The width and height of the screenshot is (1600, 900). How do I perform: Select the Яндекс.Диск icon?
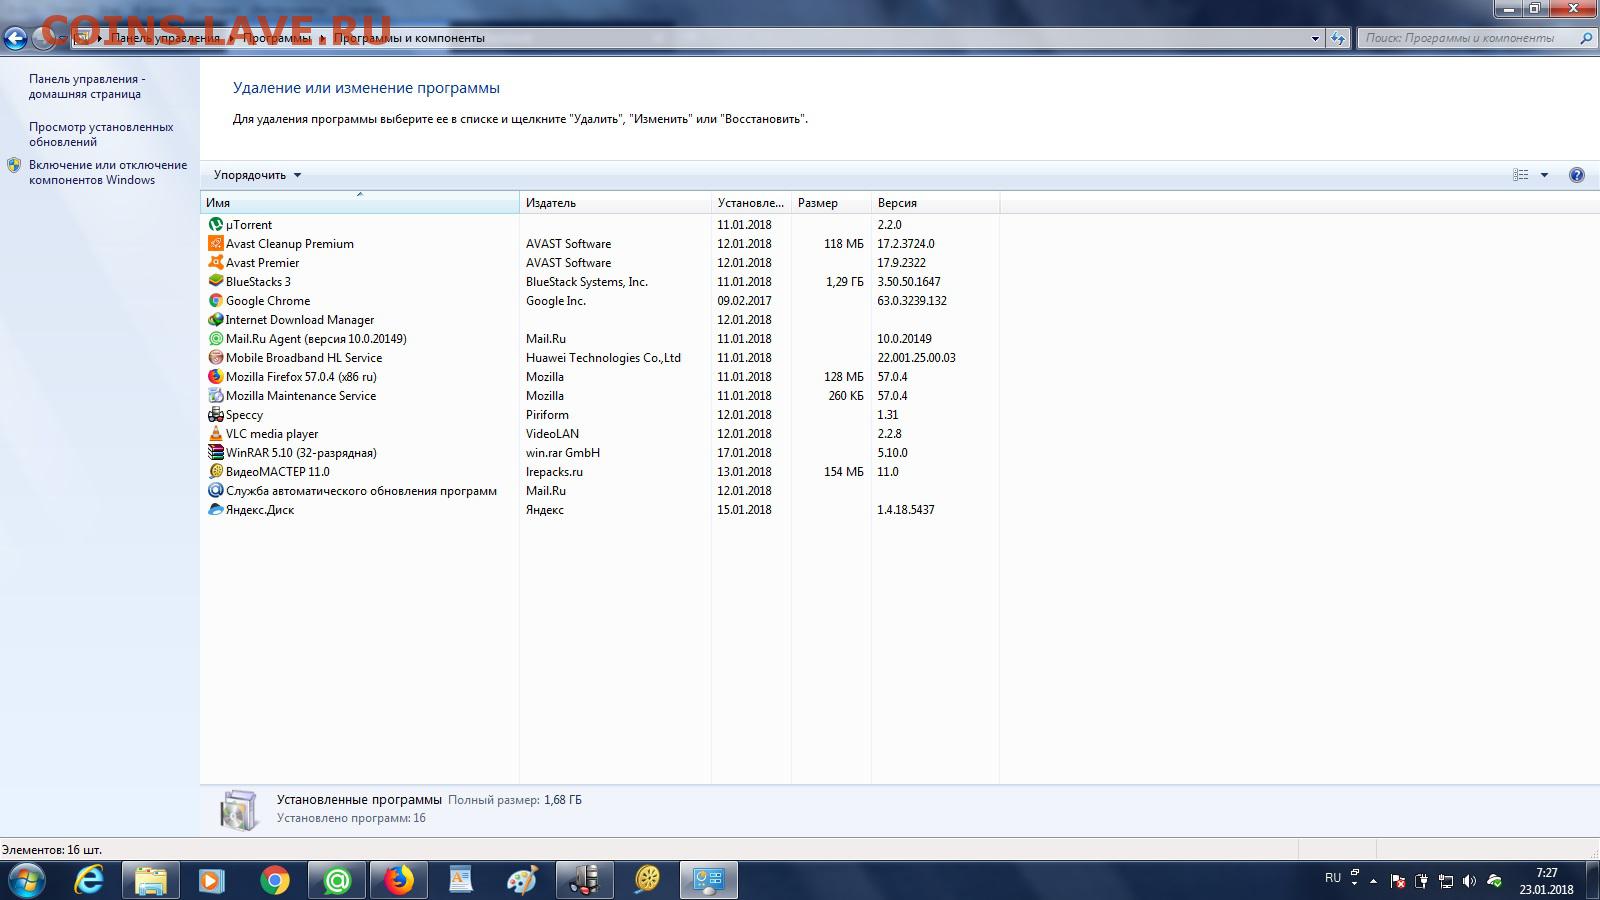215,510
